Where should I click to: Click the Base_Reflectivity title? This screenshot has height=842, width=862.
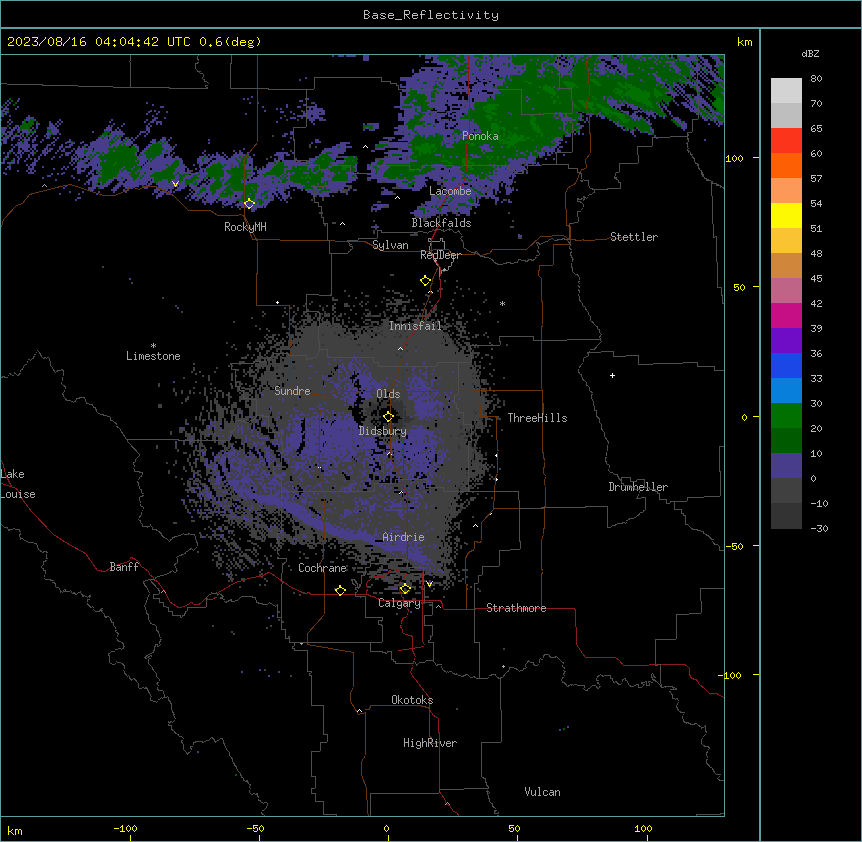point(431,15)
